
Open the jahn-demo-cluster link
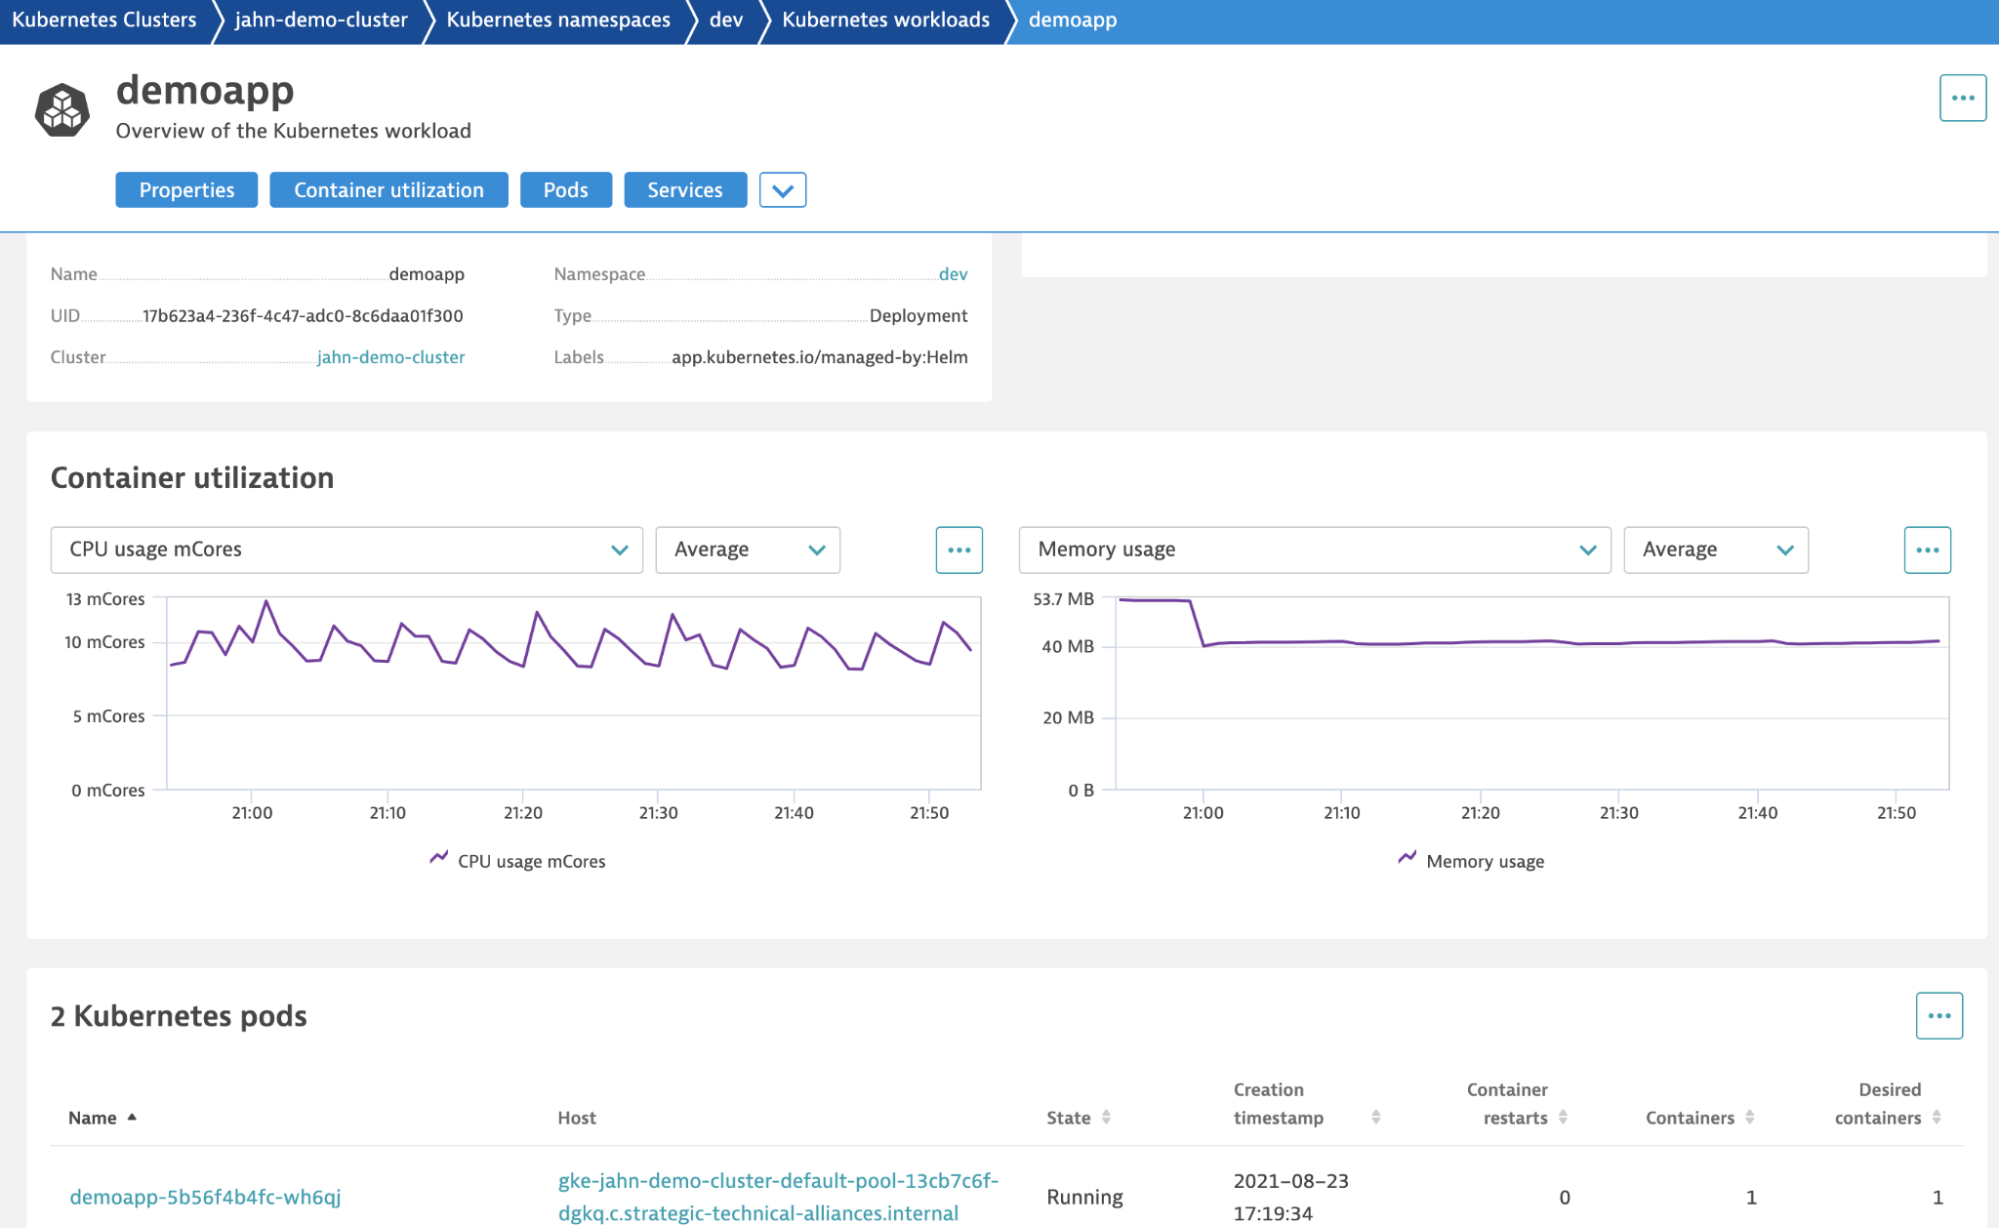pyautogui.click(x=391, y=357)
